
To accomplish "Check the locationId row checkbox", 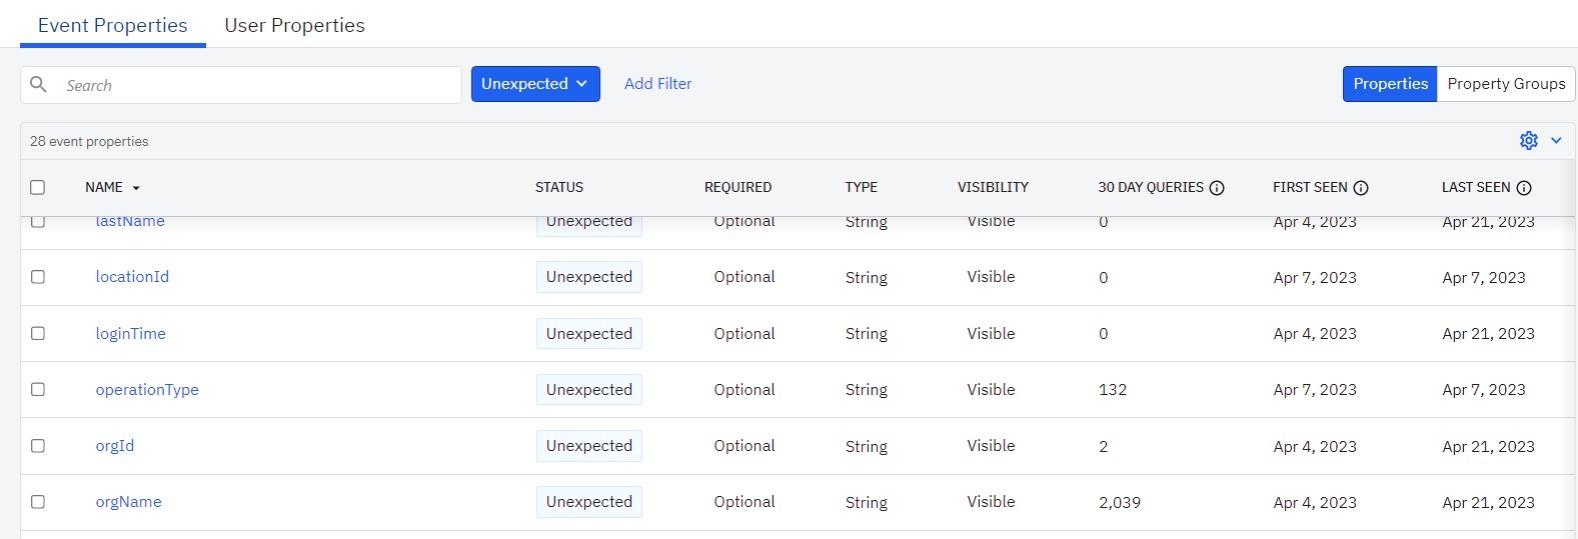I will point(38,277).
